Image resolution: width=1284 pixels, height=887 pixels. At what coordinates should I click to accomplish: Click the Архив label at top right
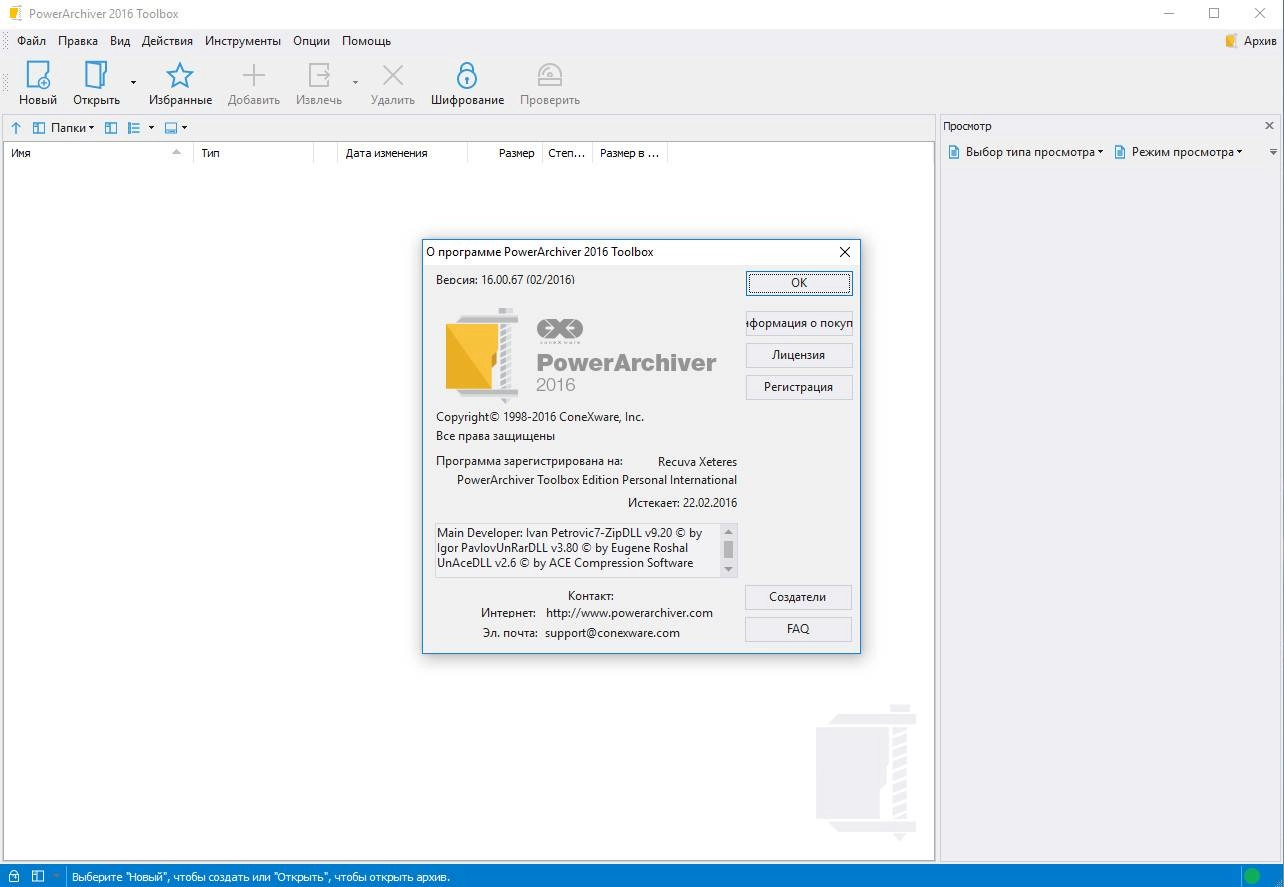[1260, 41]
